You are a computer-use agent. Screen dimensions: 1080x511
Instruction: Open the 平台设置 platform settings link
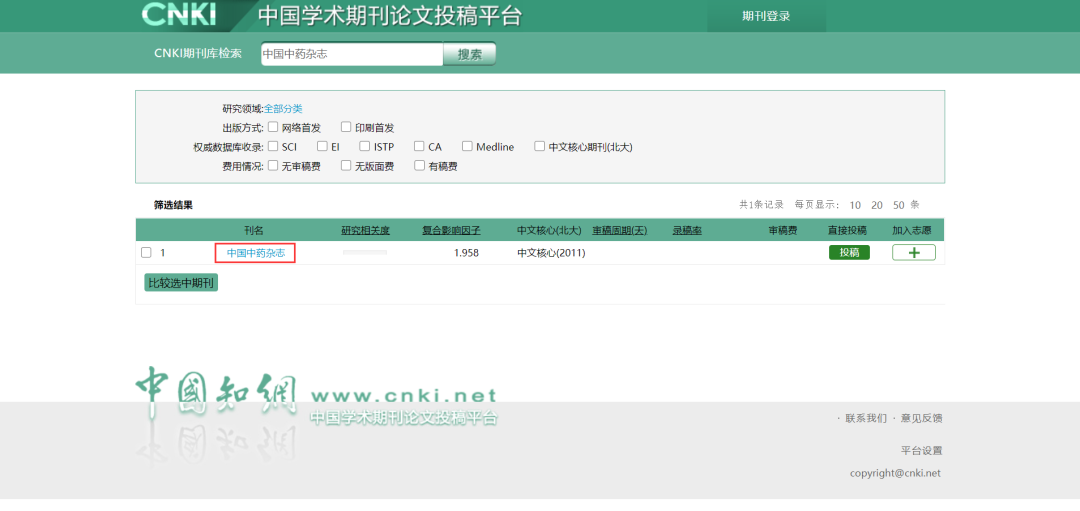(922, 451)
